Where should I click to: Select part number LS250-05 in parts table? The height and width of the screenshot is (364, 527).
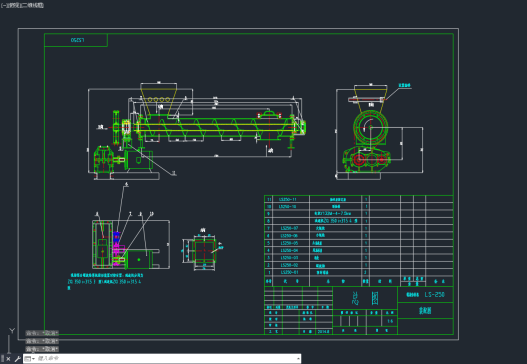pyautogui.click(x=289, y=243)
